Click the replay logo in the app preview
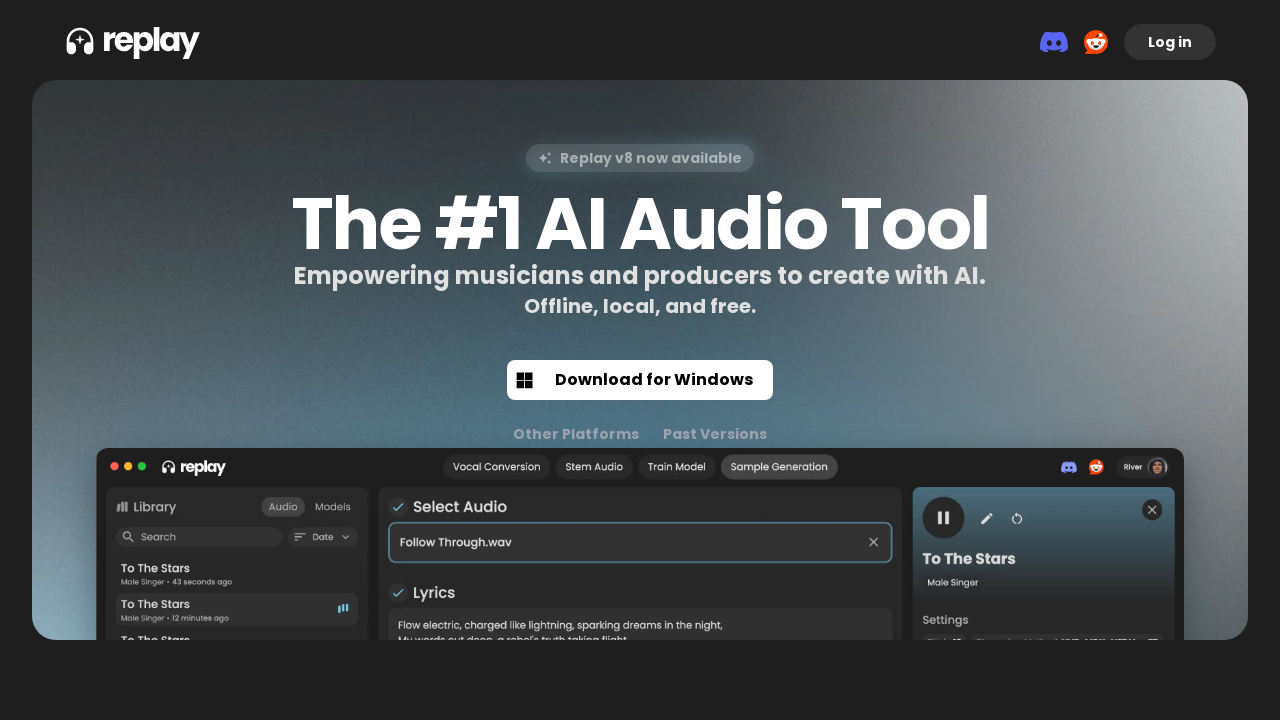This screenshot has width=1280, height=720. (194, 467)
